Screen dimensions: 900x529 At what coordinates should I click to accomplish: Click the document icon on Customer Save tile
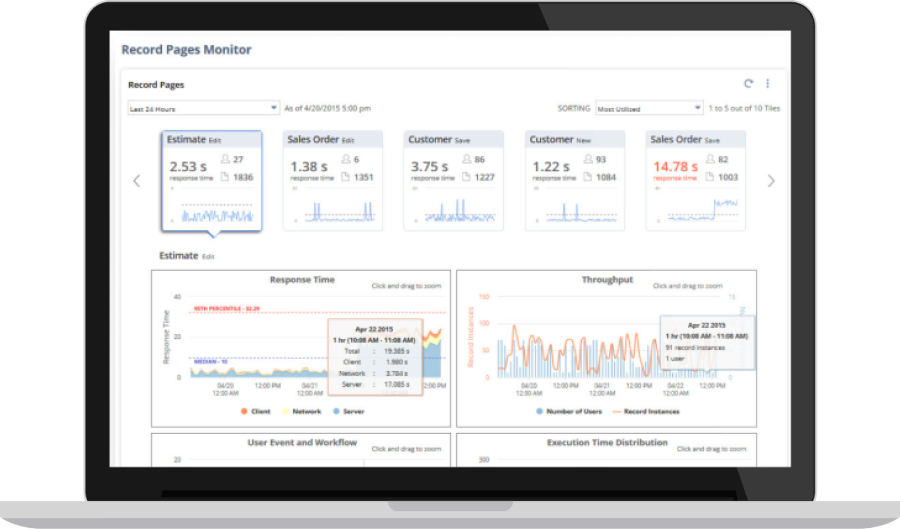click(466, 177)
